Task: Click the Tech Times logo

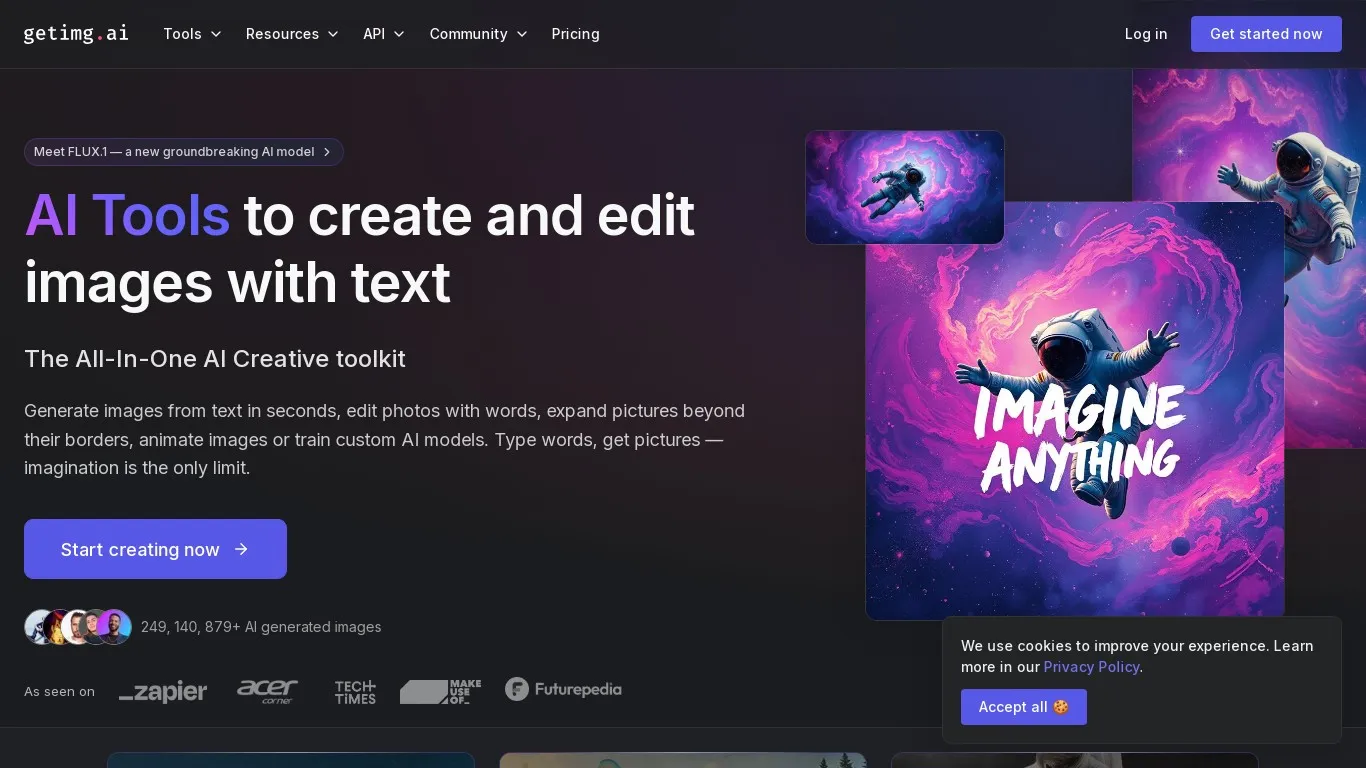Action: (355, 691)
